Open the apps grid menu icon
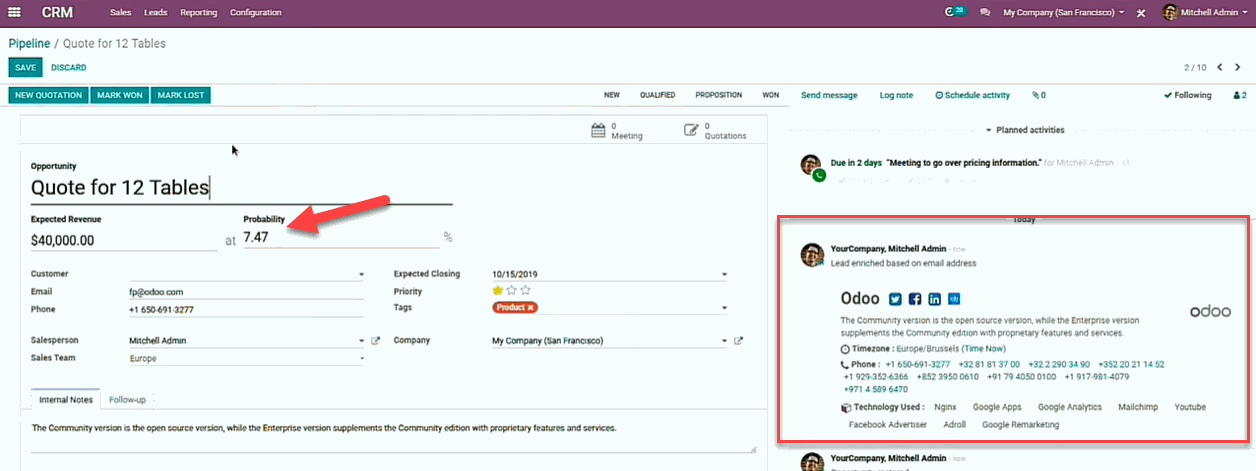This screenshot has height=471, width=1256. [14, 12]
